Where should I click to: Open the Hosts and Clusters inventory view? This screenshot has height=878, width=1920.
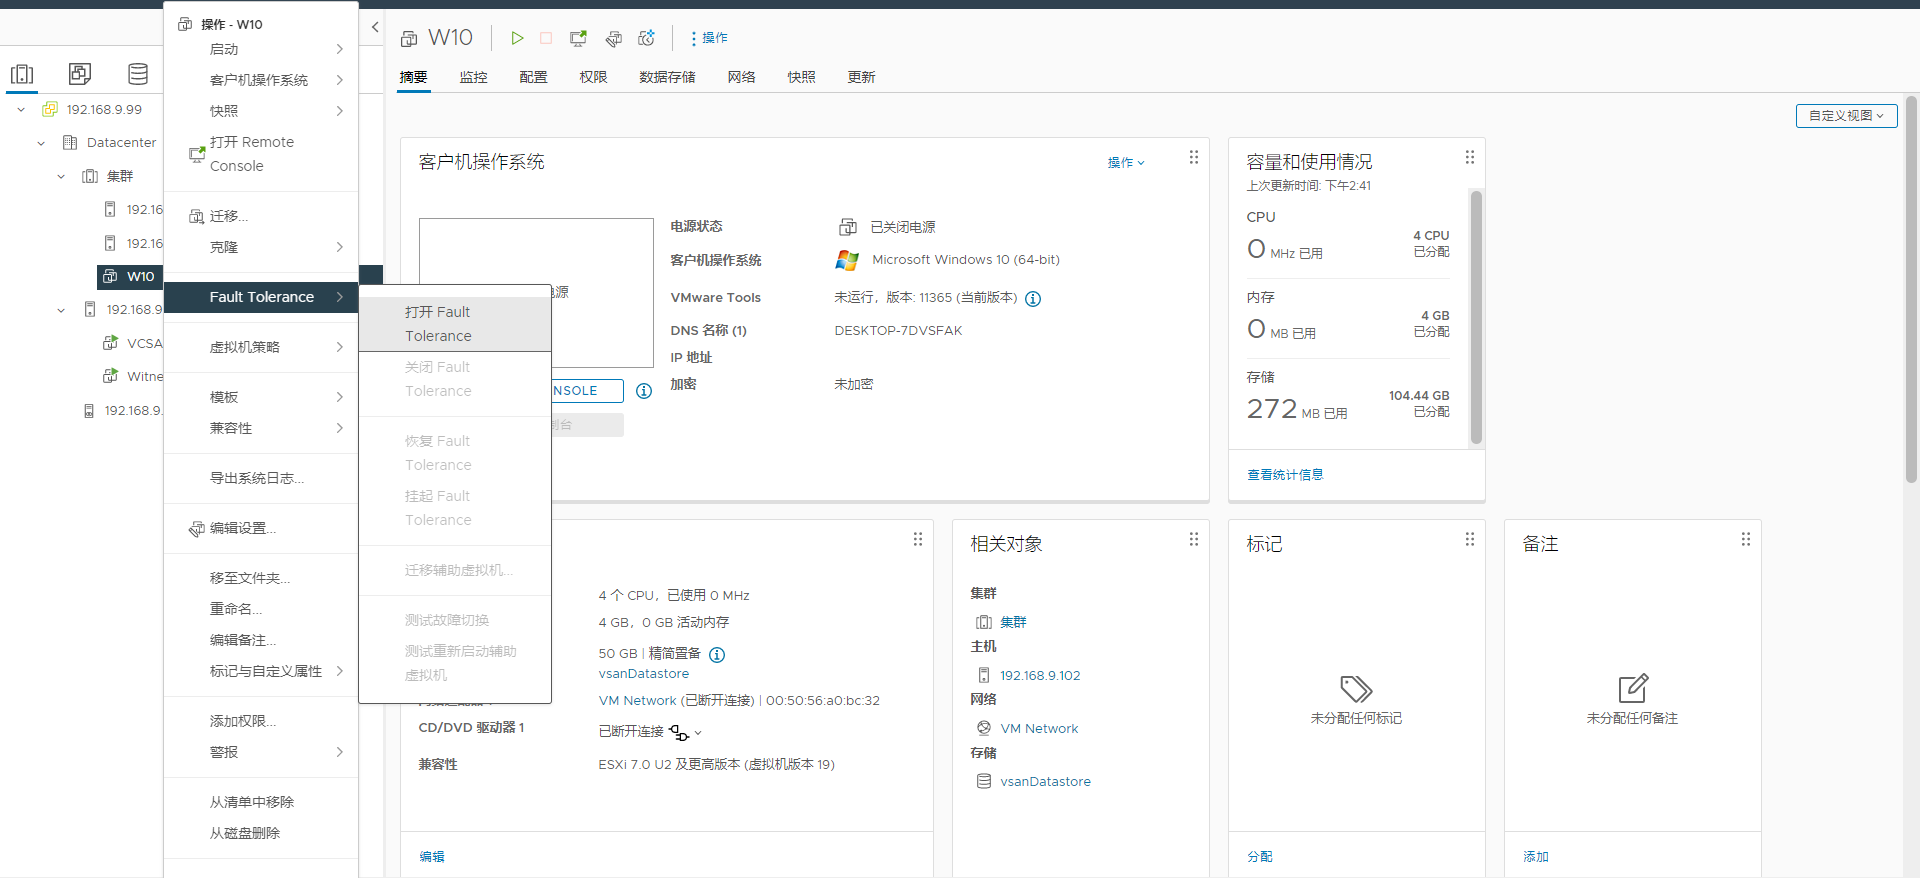coord(22,74)
